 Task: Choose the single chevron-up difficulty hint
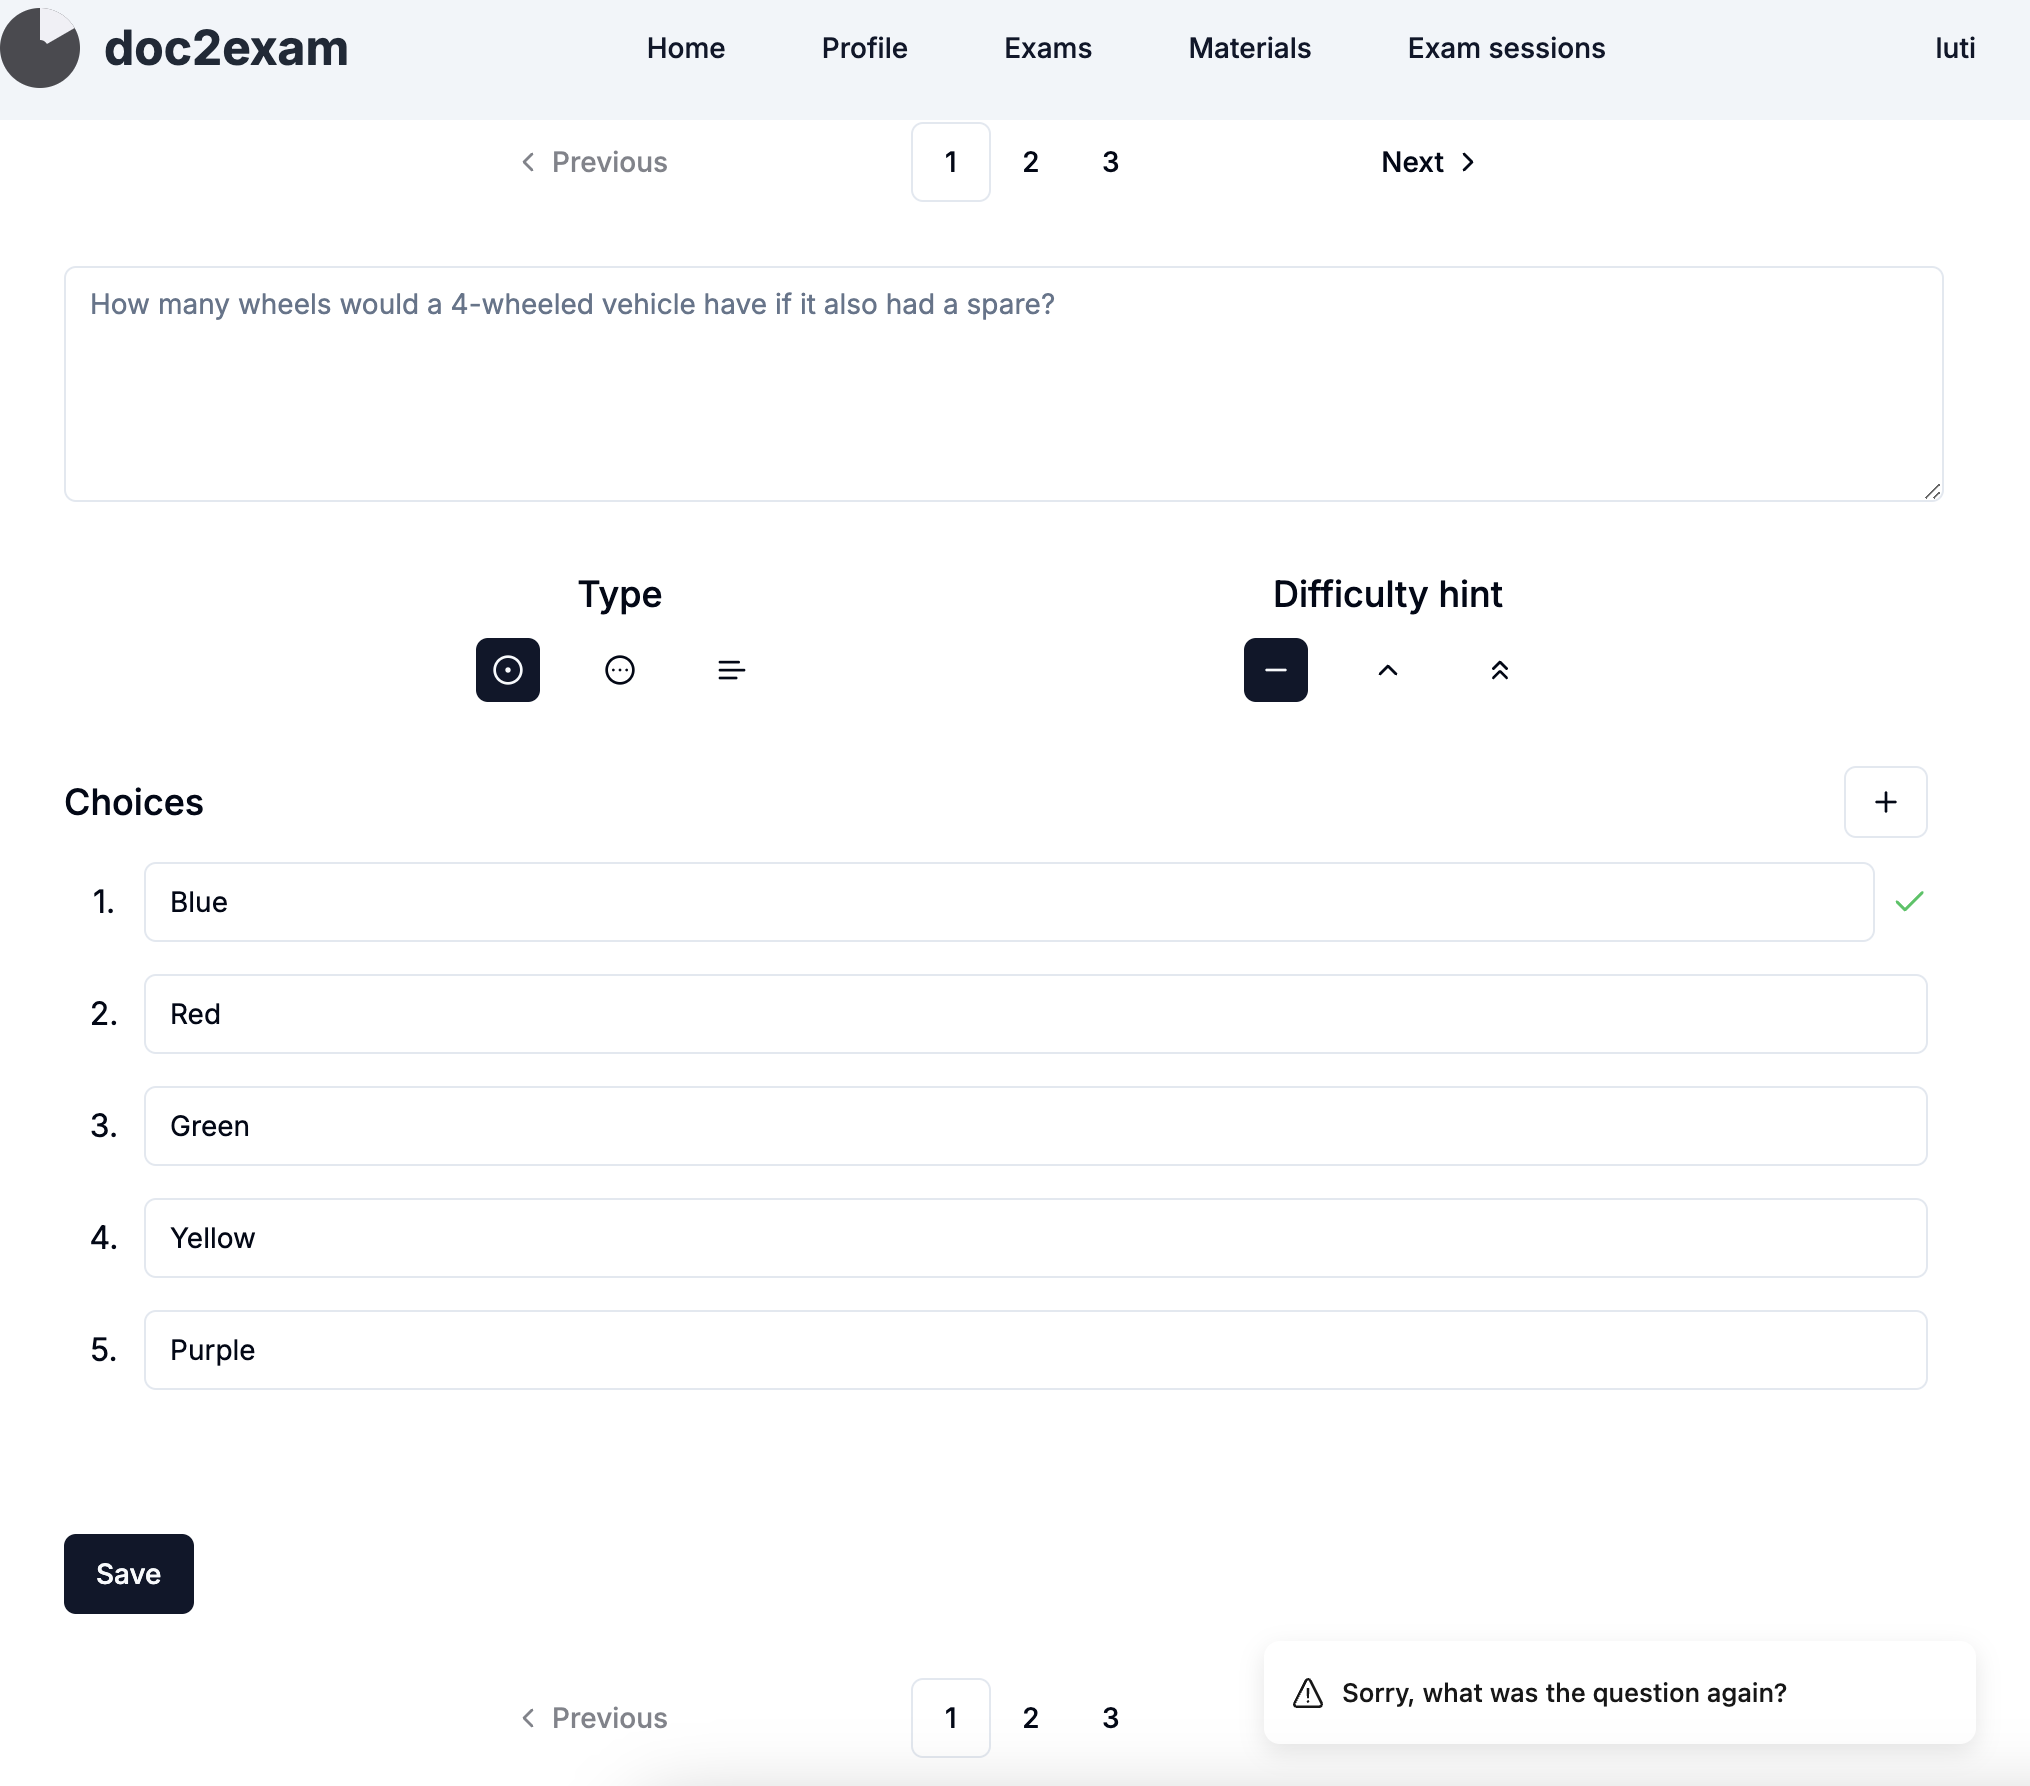[1388, 670]
